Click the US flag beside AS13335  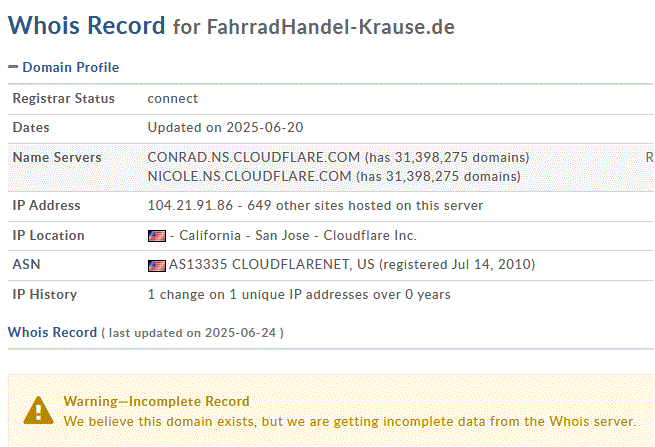point(157,266)
